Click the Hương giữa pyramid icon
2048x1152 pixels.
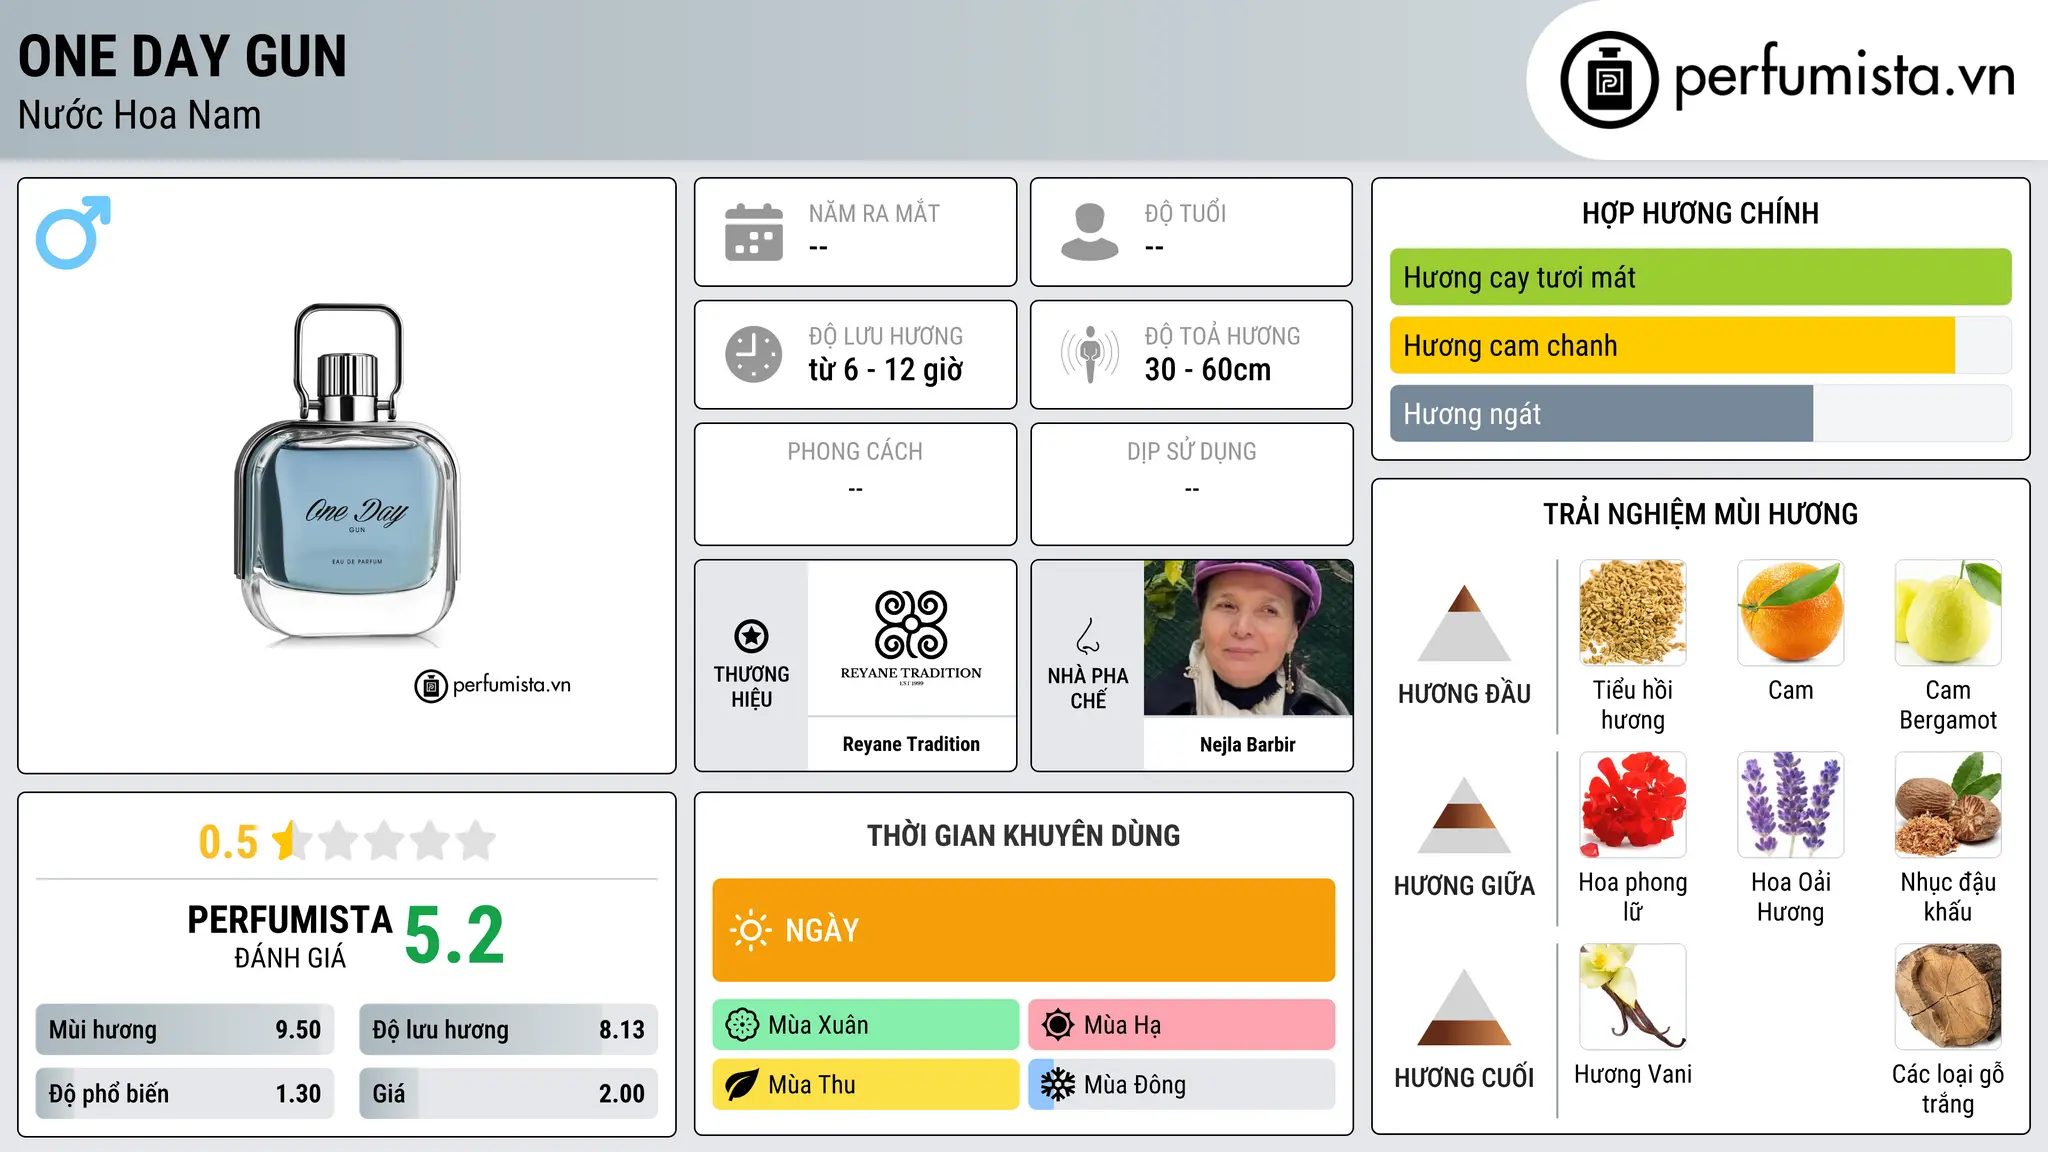click(1464, 815)
